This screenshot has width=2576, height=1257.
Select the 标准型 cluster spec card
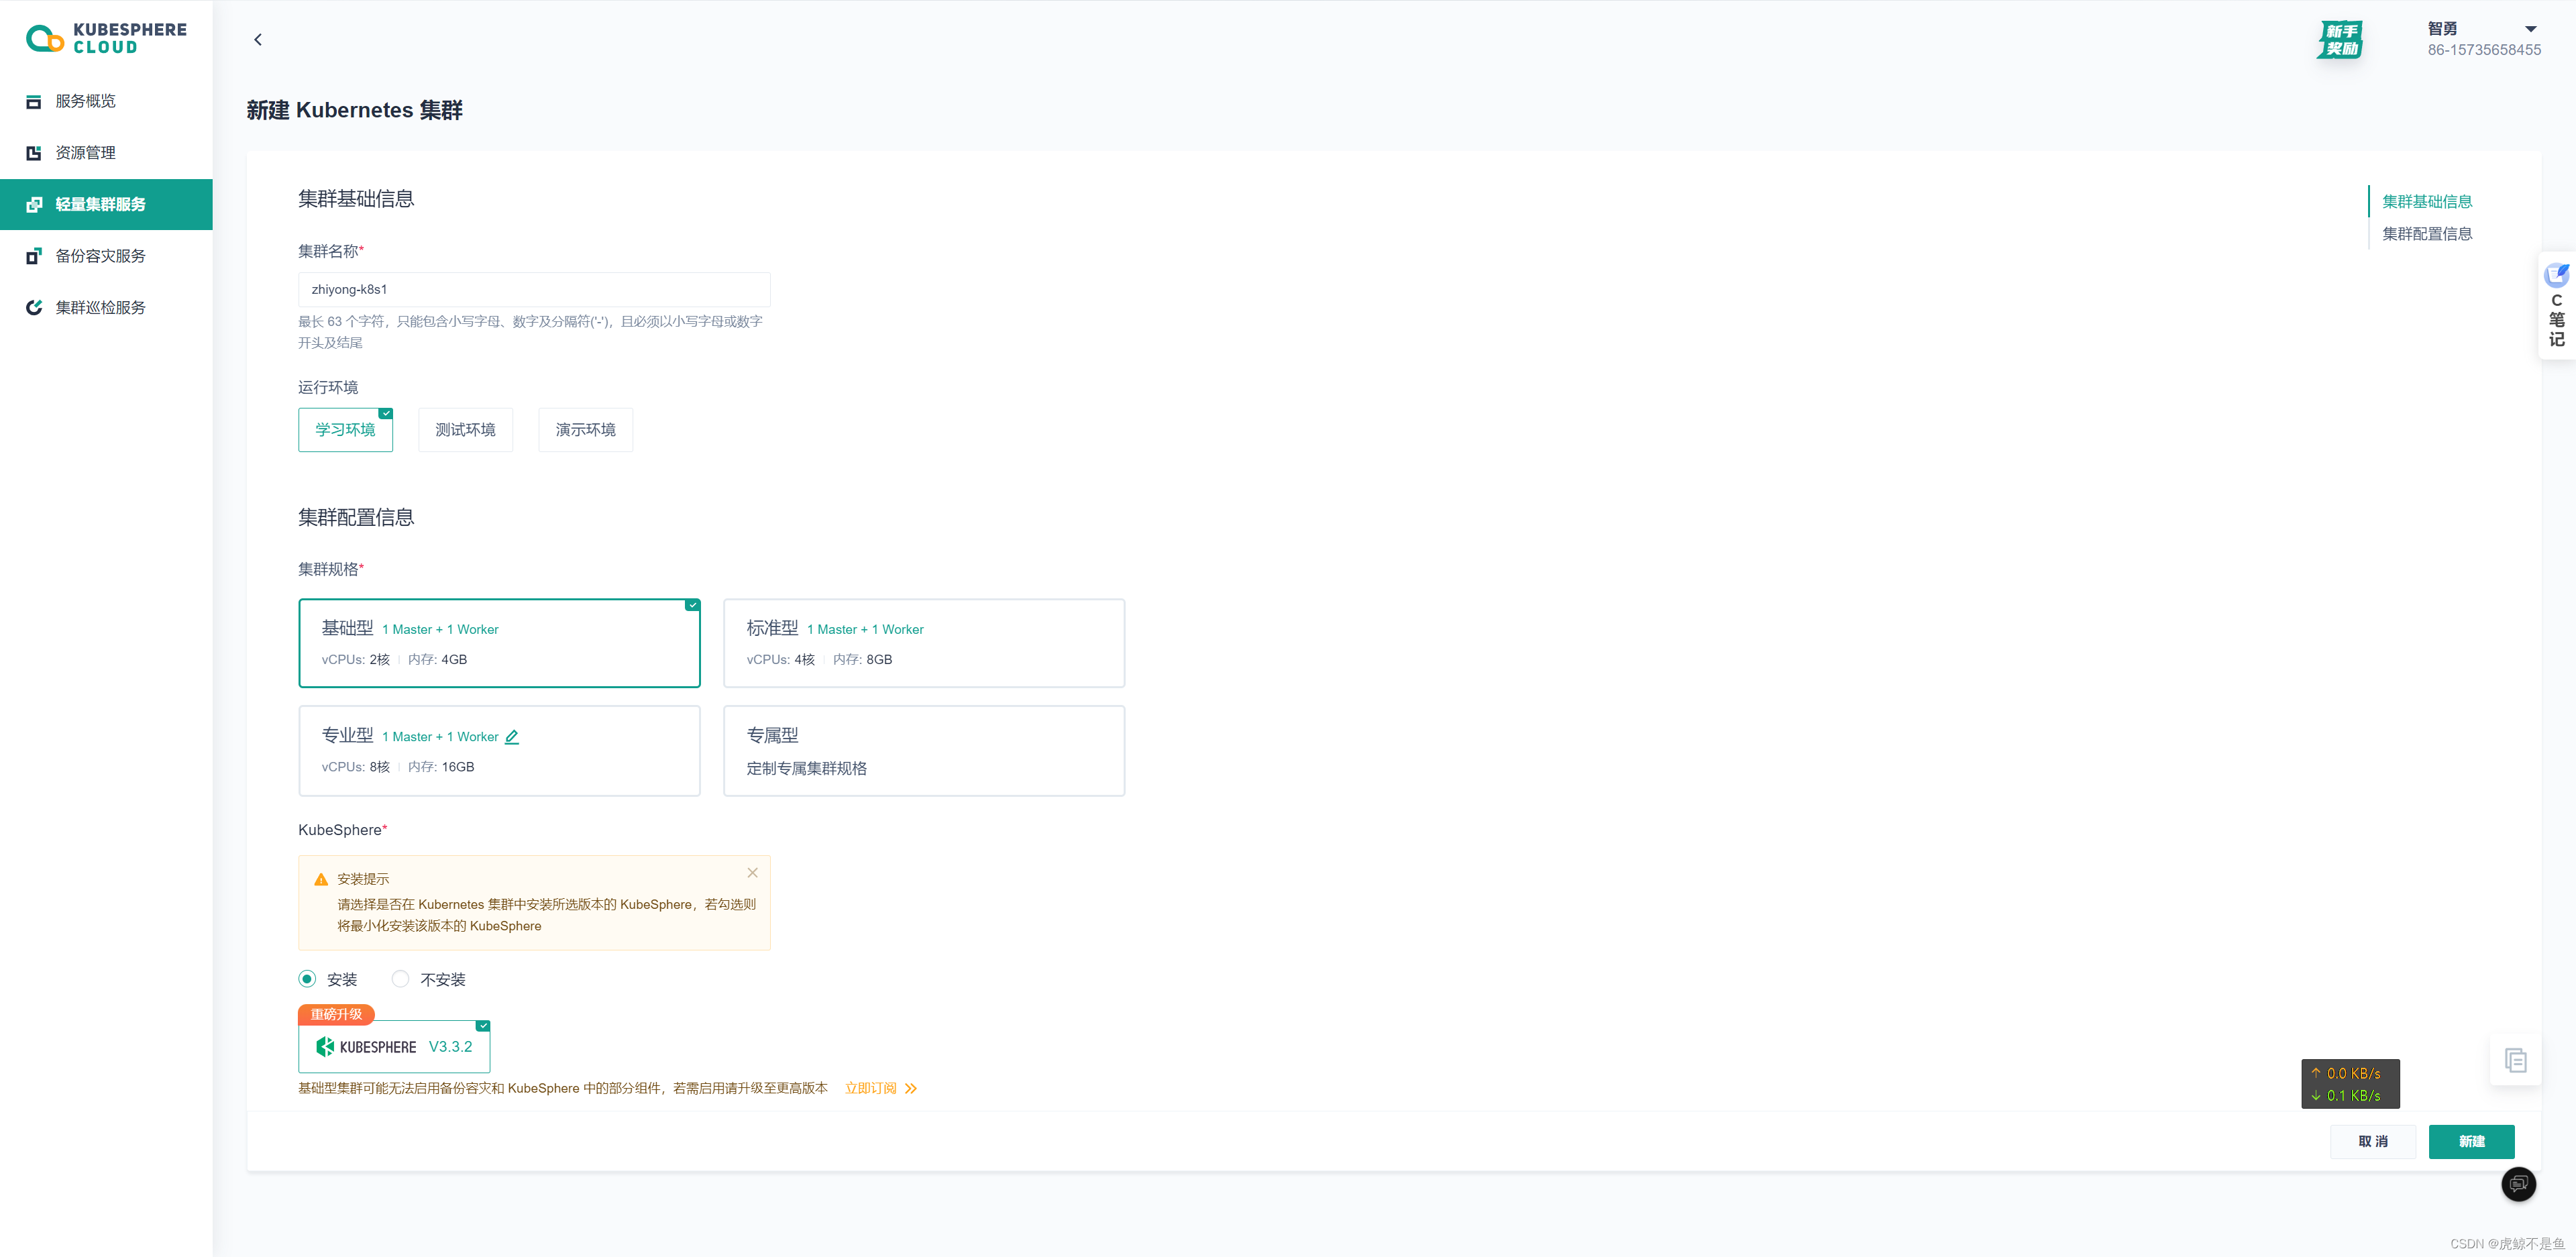(x=924, y=643)
